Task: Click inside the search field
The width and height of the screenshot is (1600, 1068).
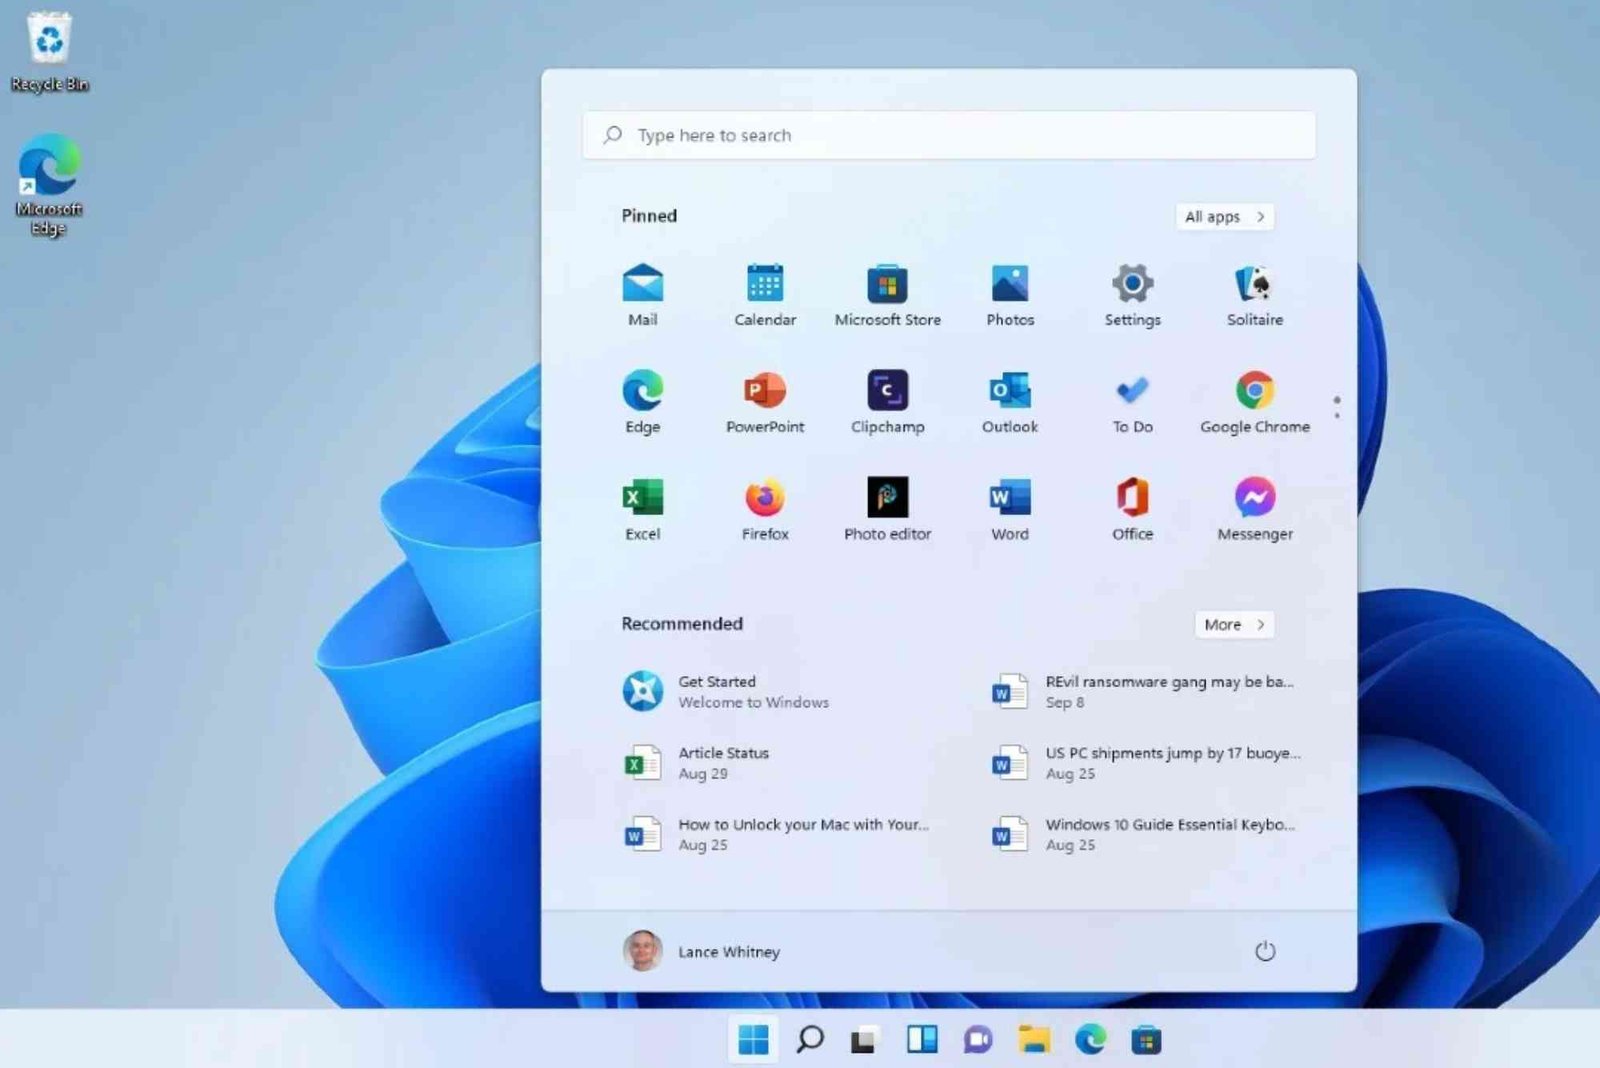Action: point(948,135)
